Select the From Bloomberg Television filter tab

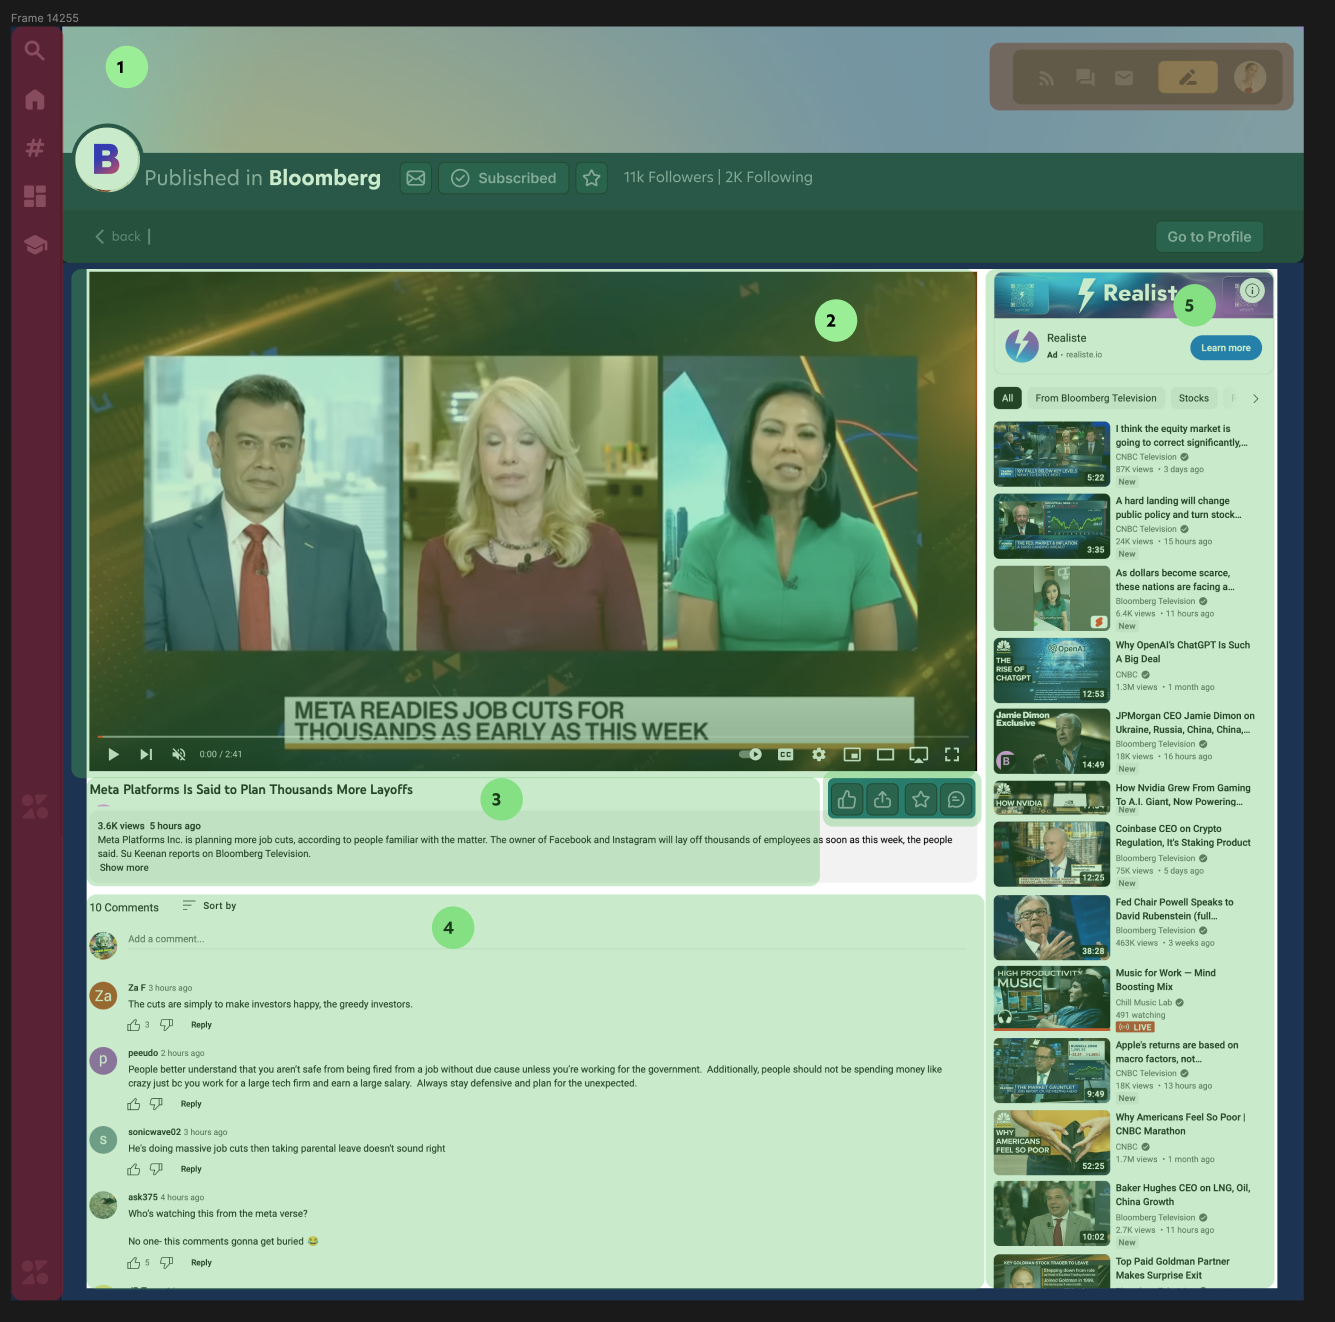(x=1095, y=398)
